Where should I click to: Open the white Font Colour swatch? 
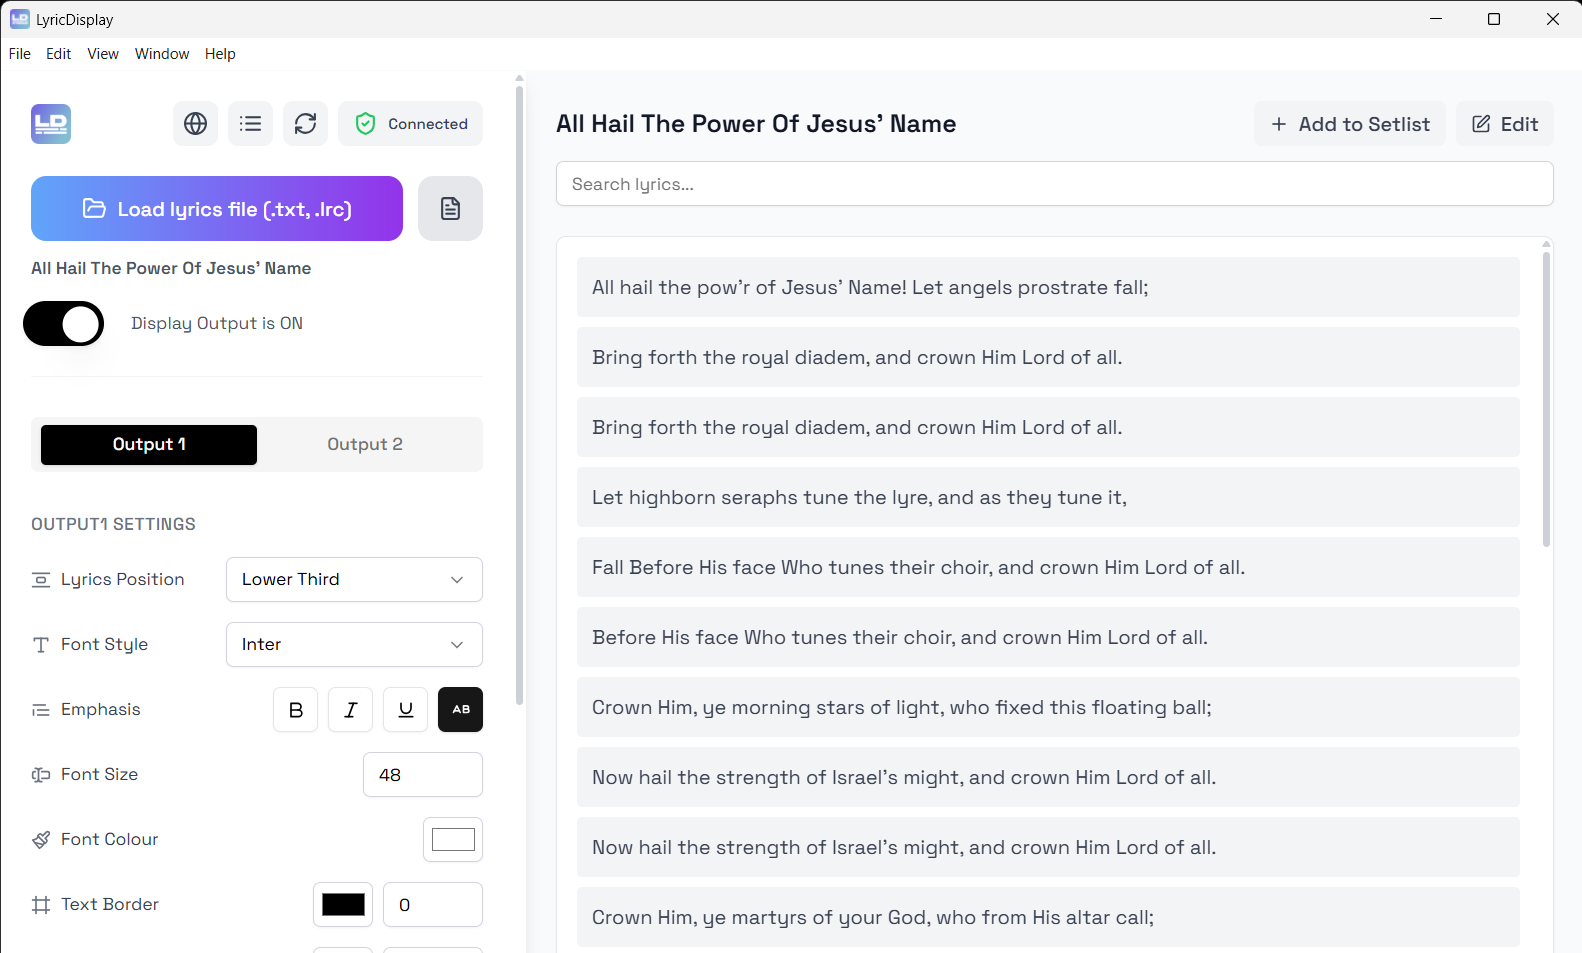pyautogui.click(x=452, y=840)
